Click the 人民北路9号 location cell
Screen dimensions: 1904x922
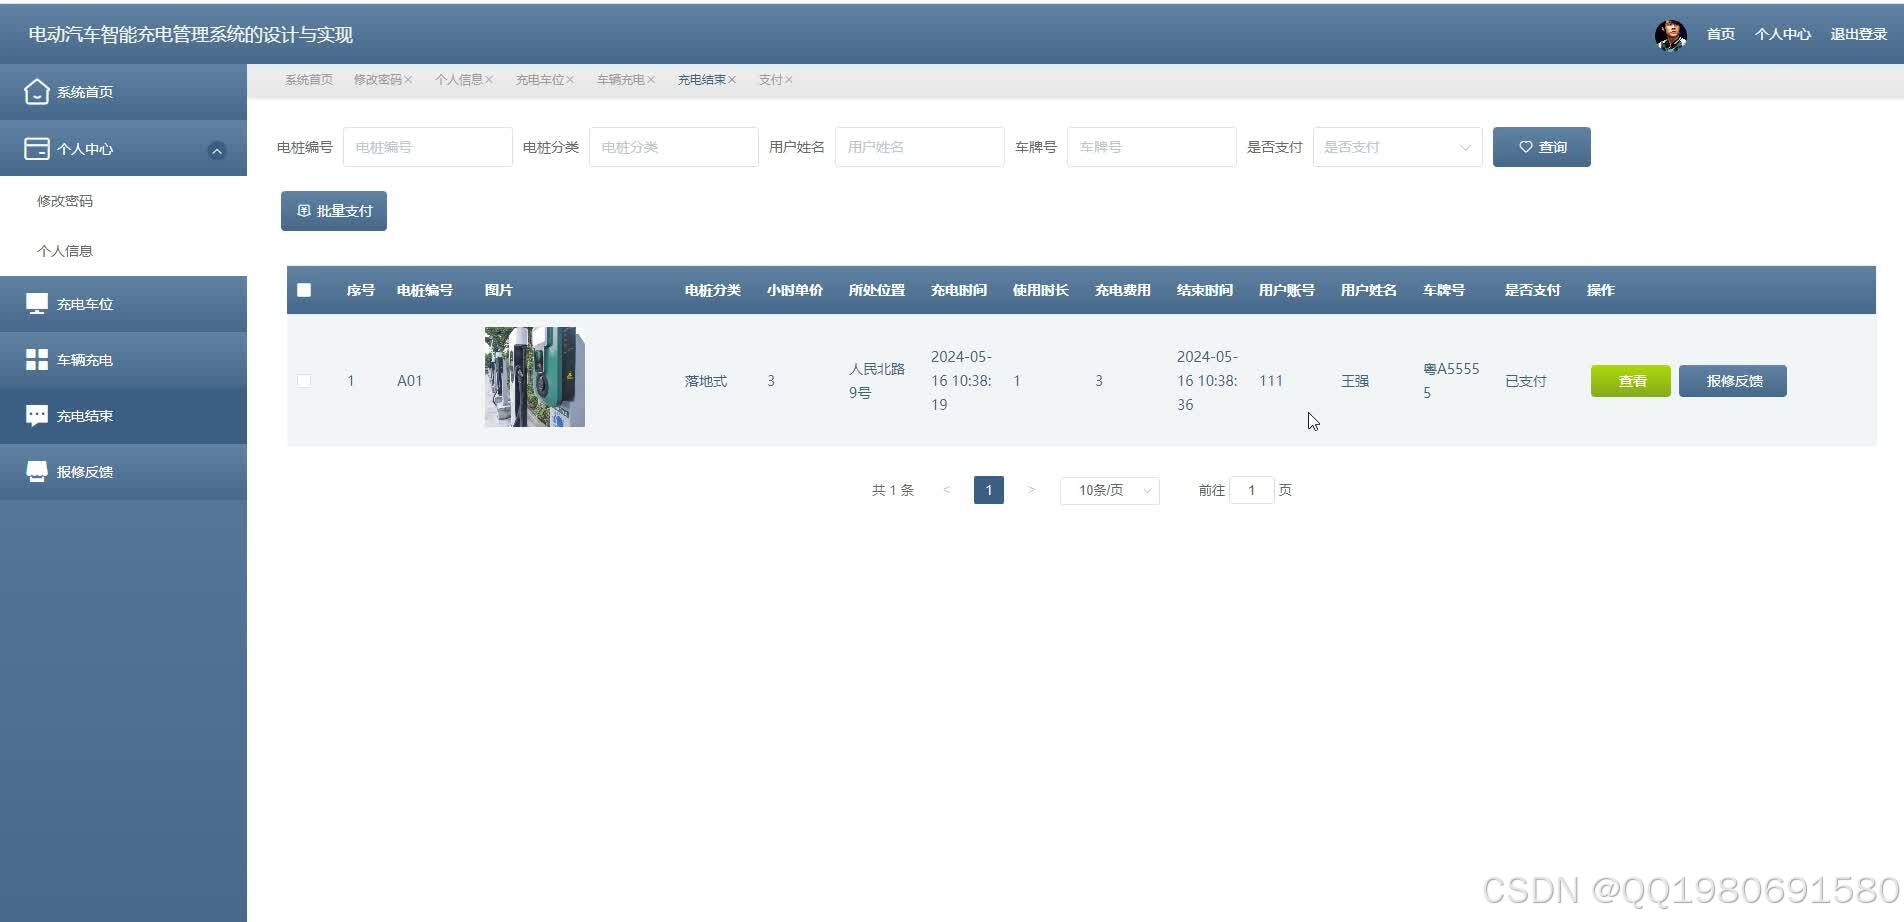(877, 381)
